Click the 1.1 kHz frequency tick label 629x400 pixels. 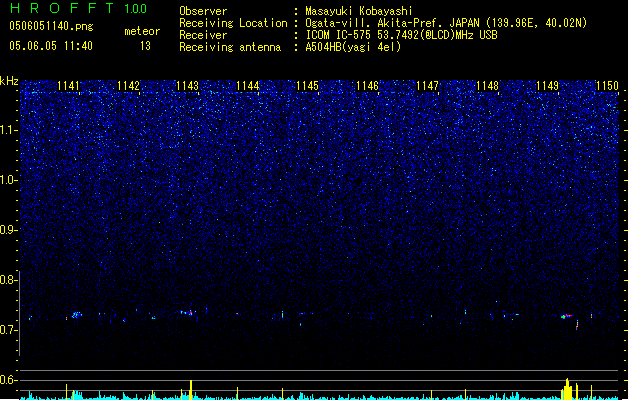[x=9, y=130]
